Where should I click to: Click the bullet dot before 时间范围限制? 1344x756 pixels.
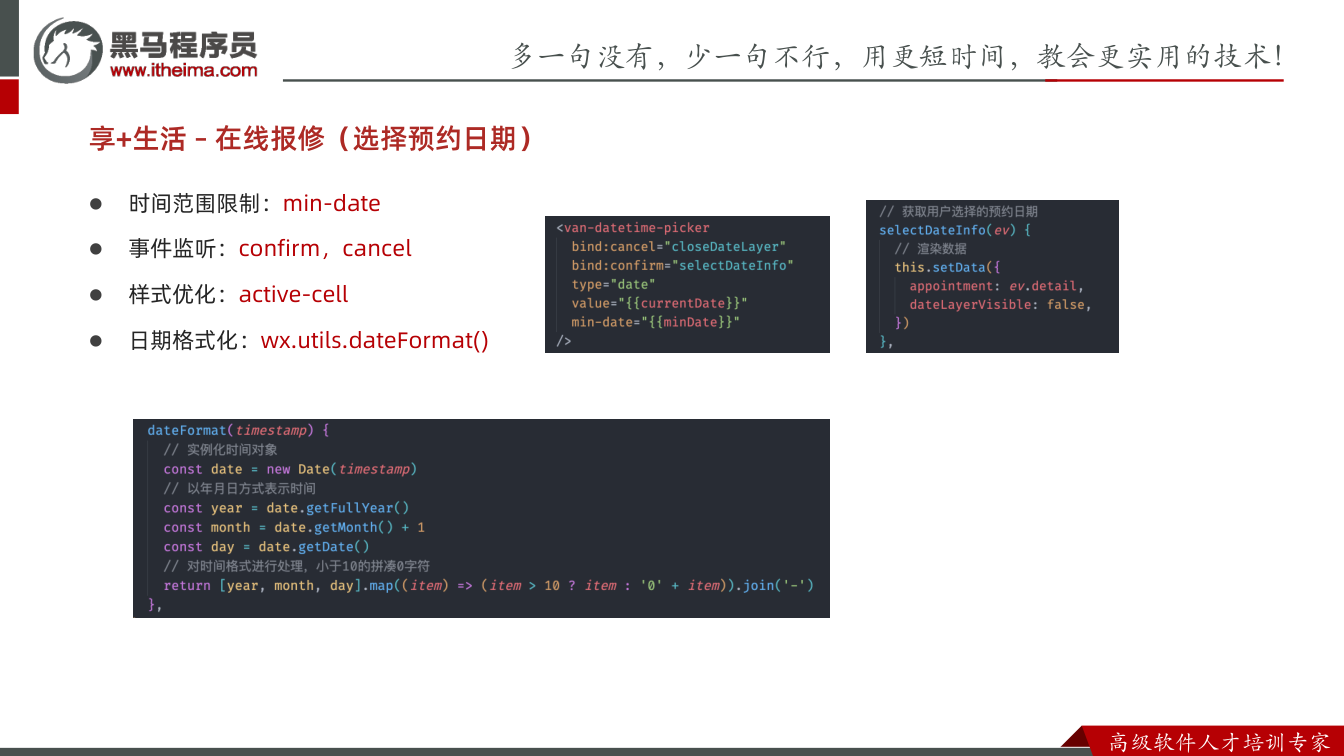[x=96, y=203]
